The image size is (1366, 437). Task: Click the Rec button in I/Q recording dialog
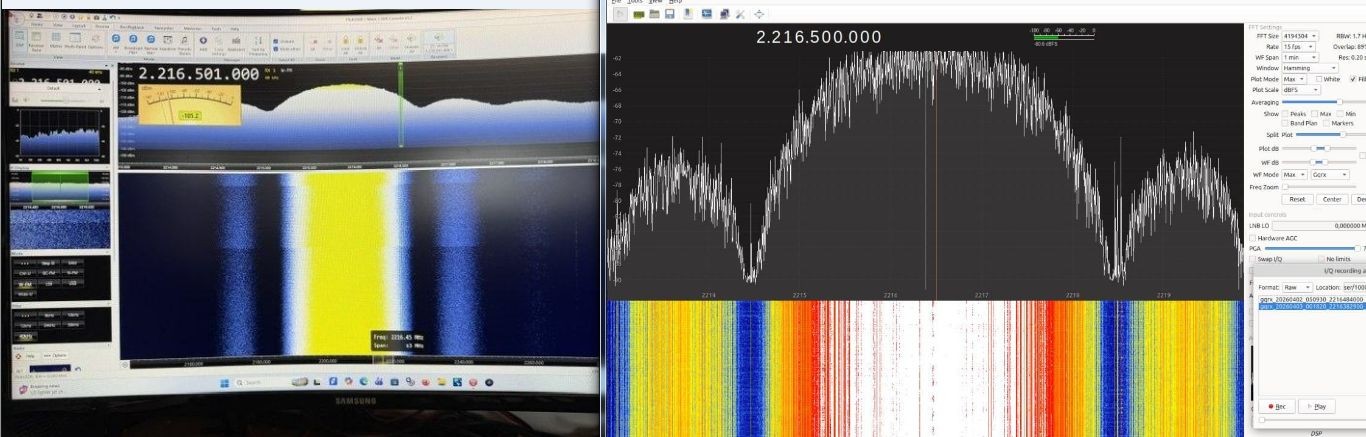[x=1277, y=406]
